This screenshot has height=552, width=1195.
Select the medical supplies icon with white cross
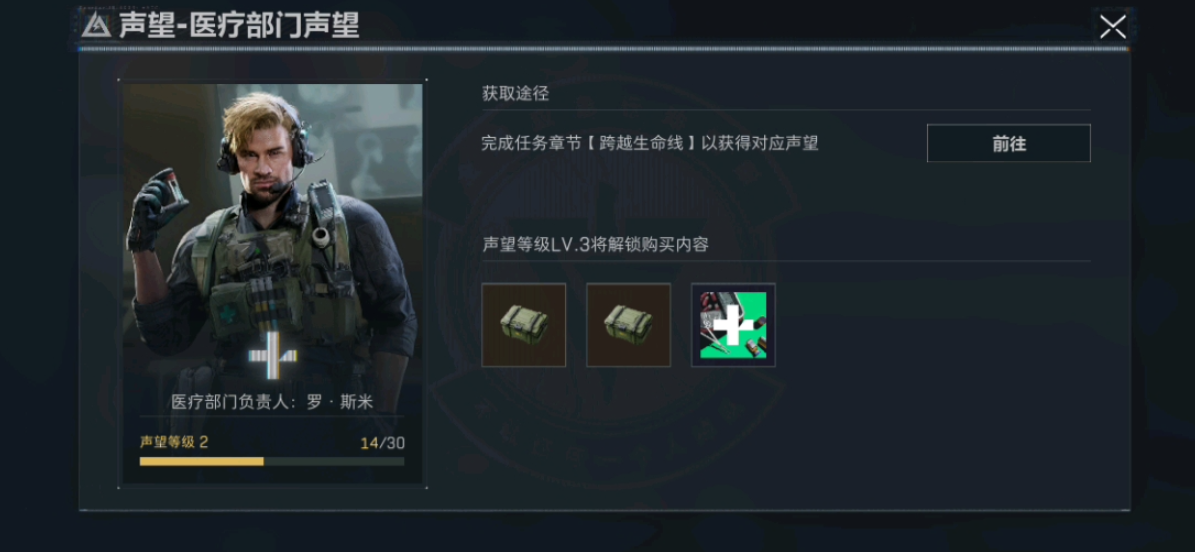tap(733, 325)
